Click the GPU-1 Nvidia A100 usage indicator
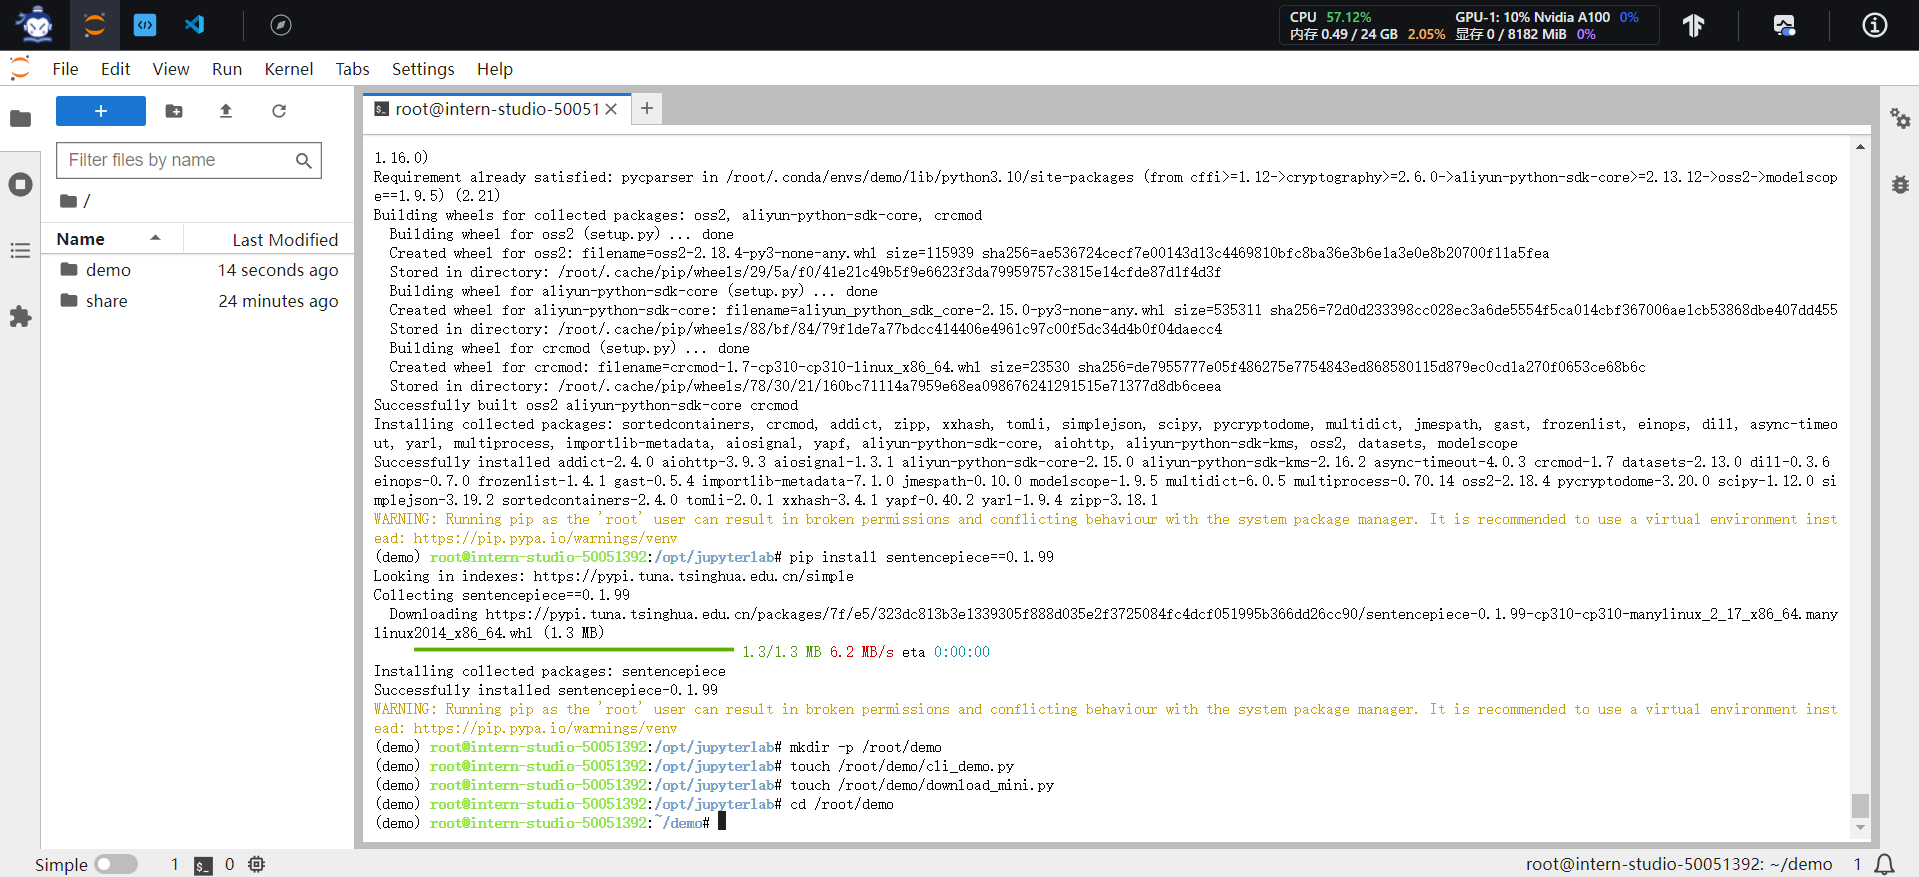This screenshot has width=1919, height=877. pos(1546,17)
